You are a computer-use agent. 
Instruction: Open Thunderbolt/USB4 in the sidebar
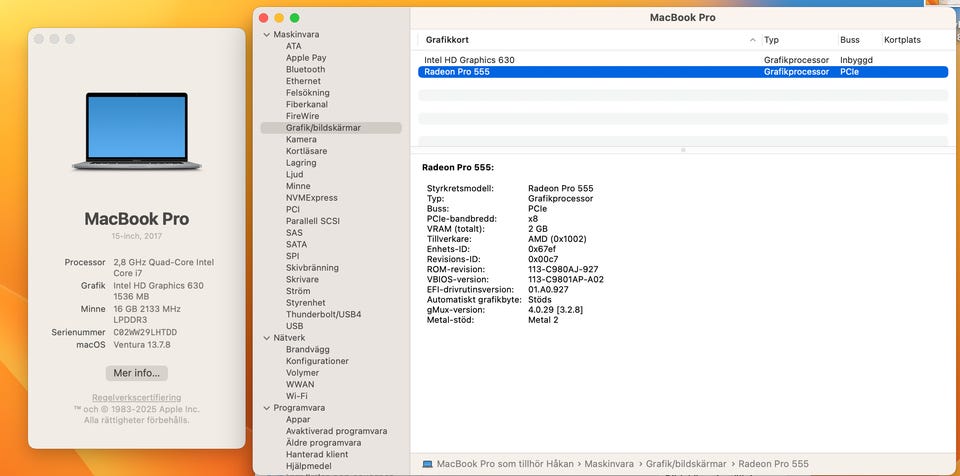click(324, 314)
